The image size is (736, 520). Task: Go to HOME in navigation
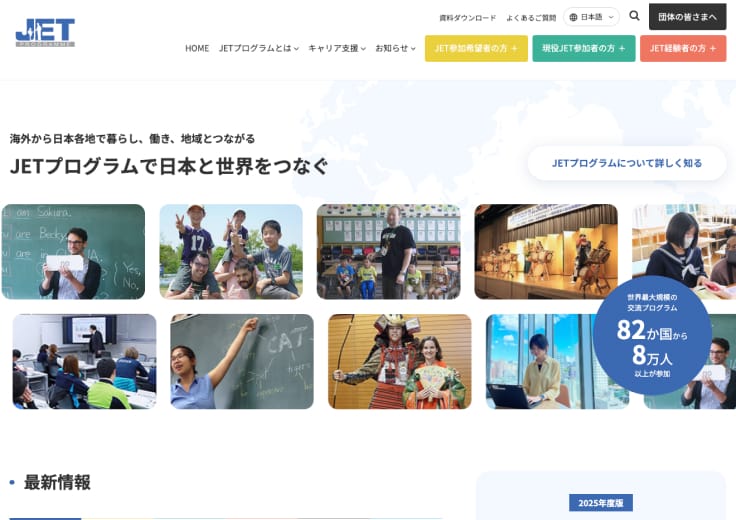coord(197,48)
